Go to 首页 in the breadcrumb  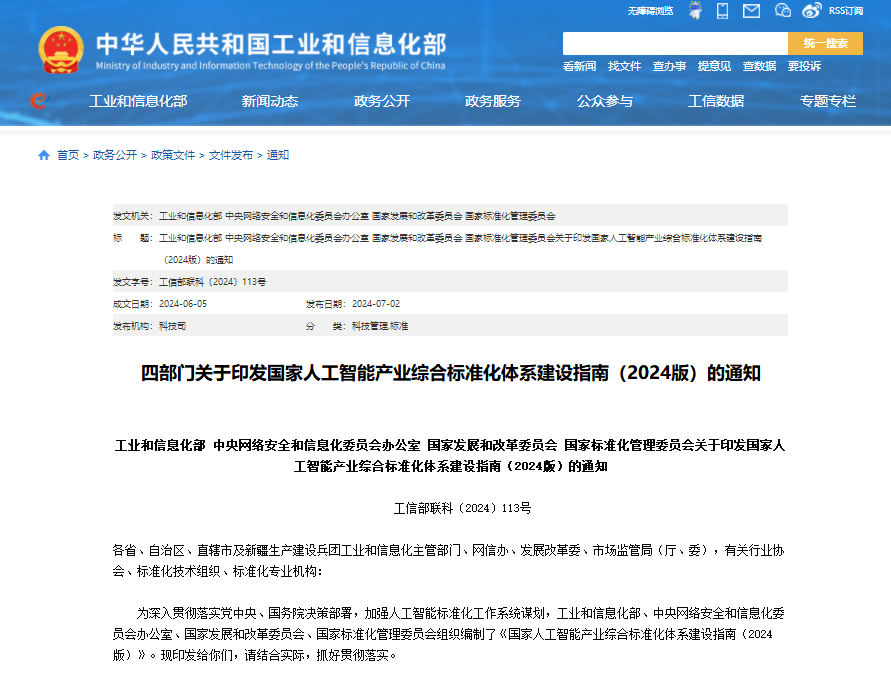pyautogui.click(x=68, y=155)
